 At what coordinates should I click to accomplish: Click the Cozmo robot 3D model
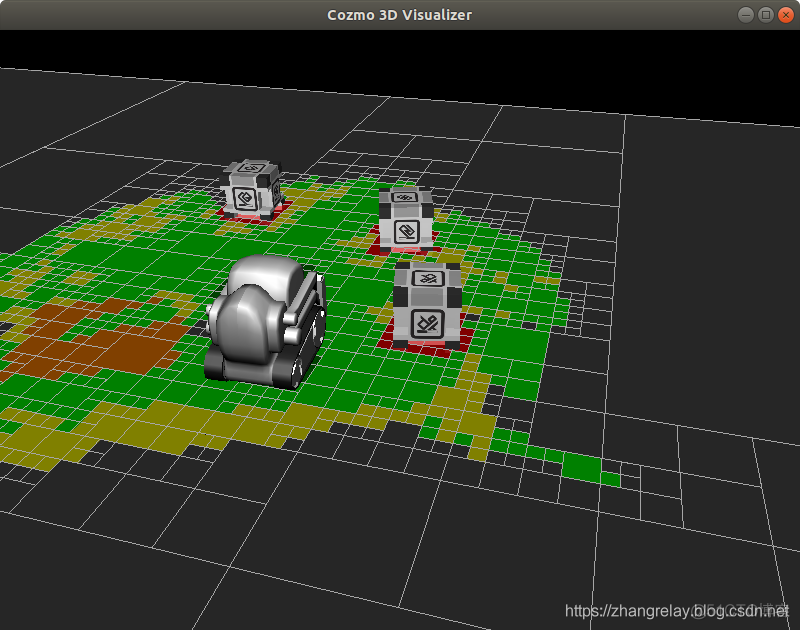265,321
